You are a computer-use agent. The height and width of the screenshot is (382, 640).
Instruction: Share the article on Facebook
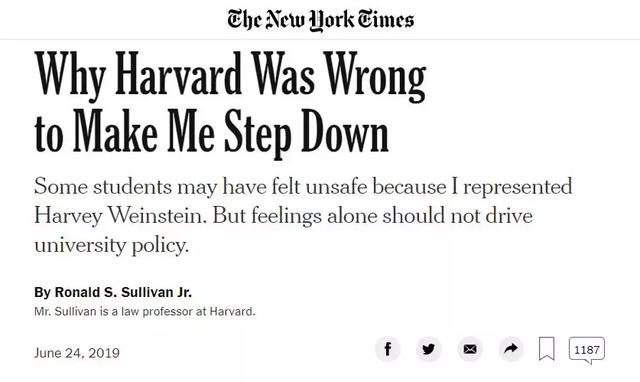point(388,349)
